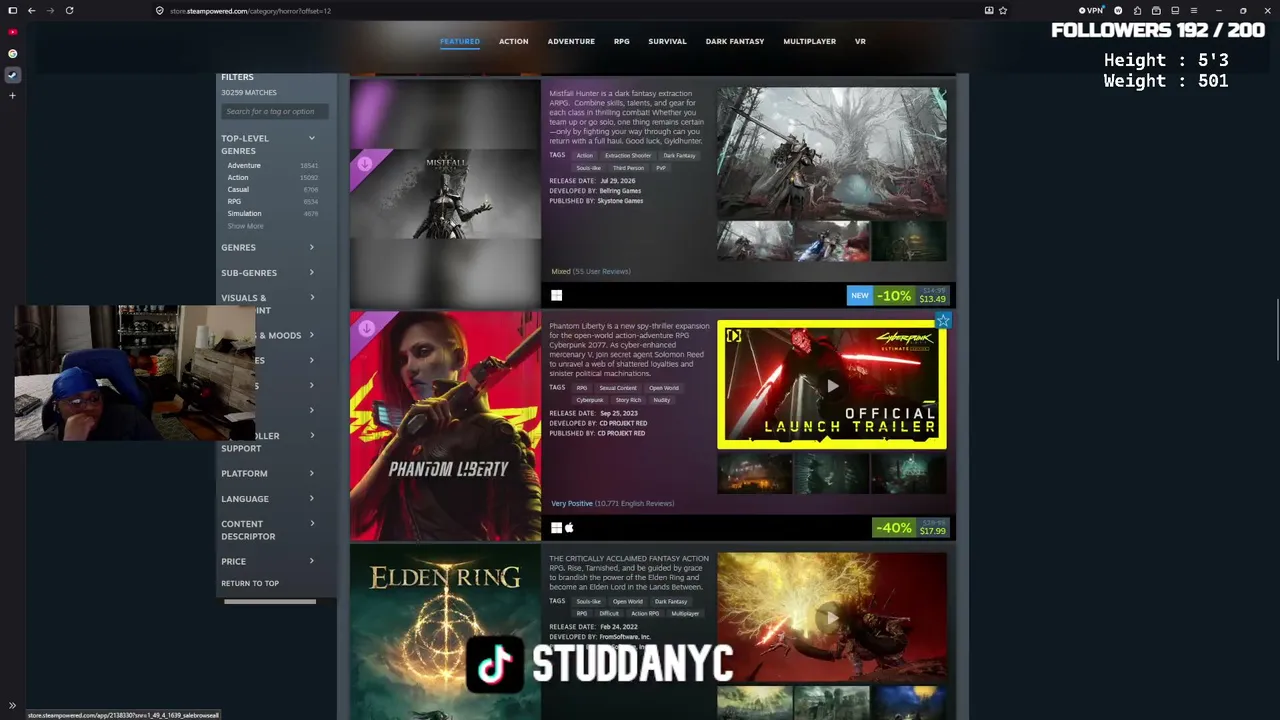The width and height of the screenshot is (1280, 720).
Task: Switch to the Action tab
Action: [x=514, y=42]
